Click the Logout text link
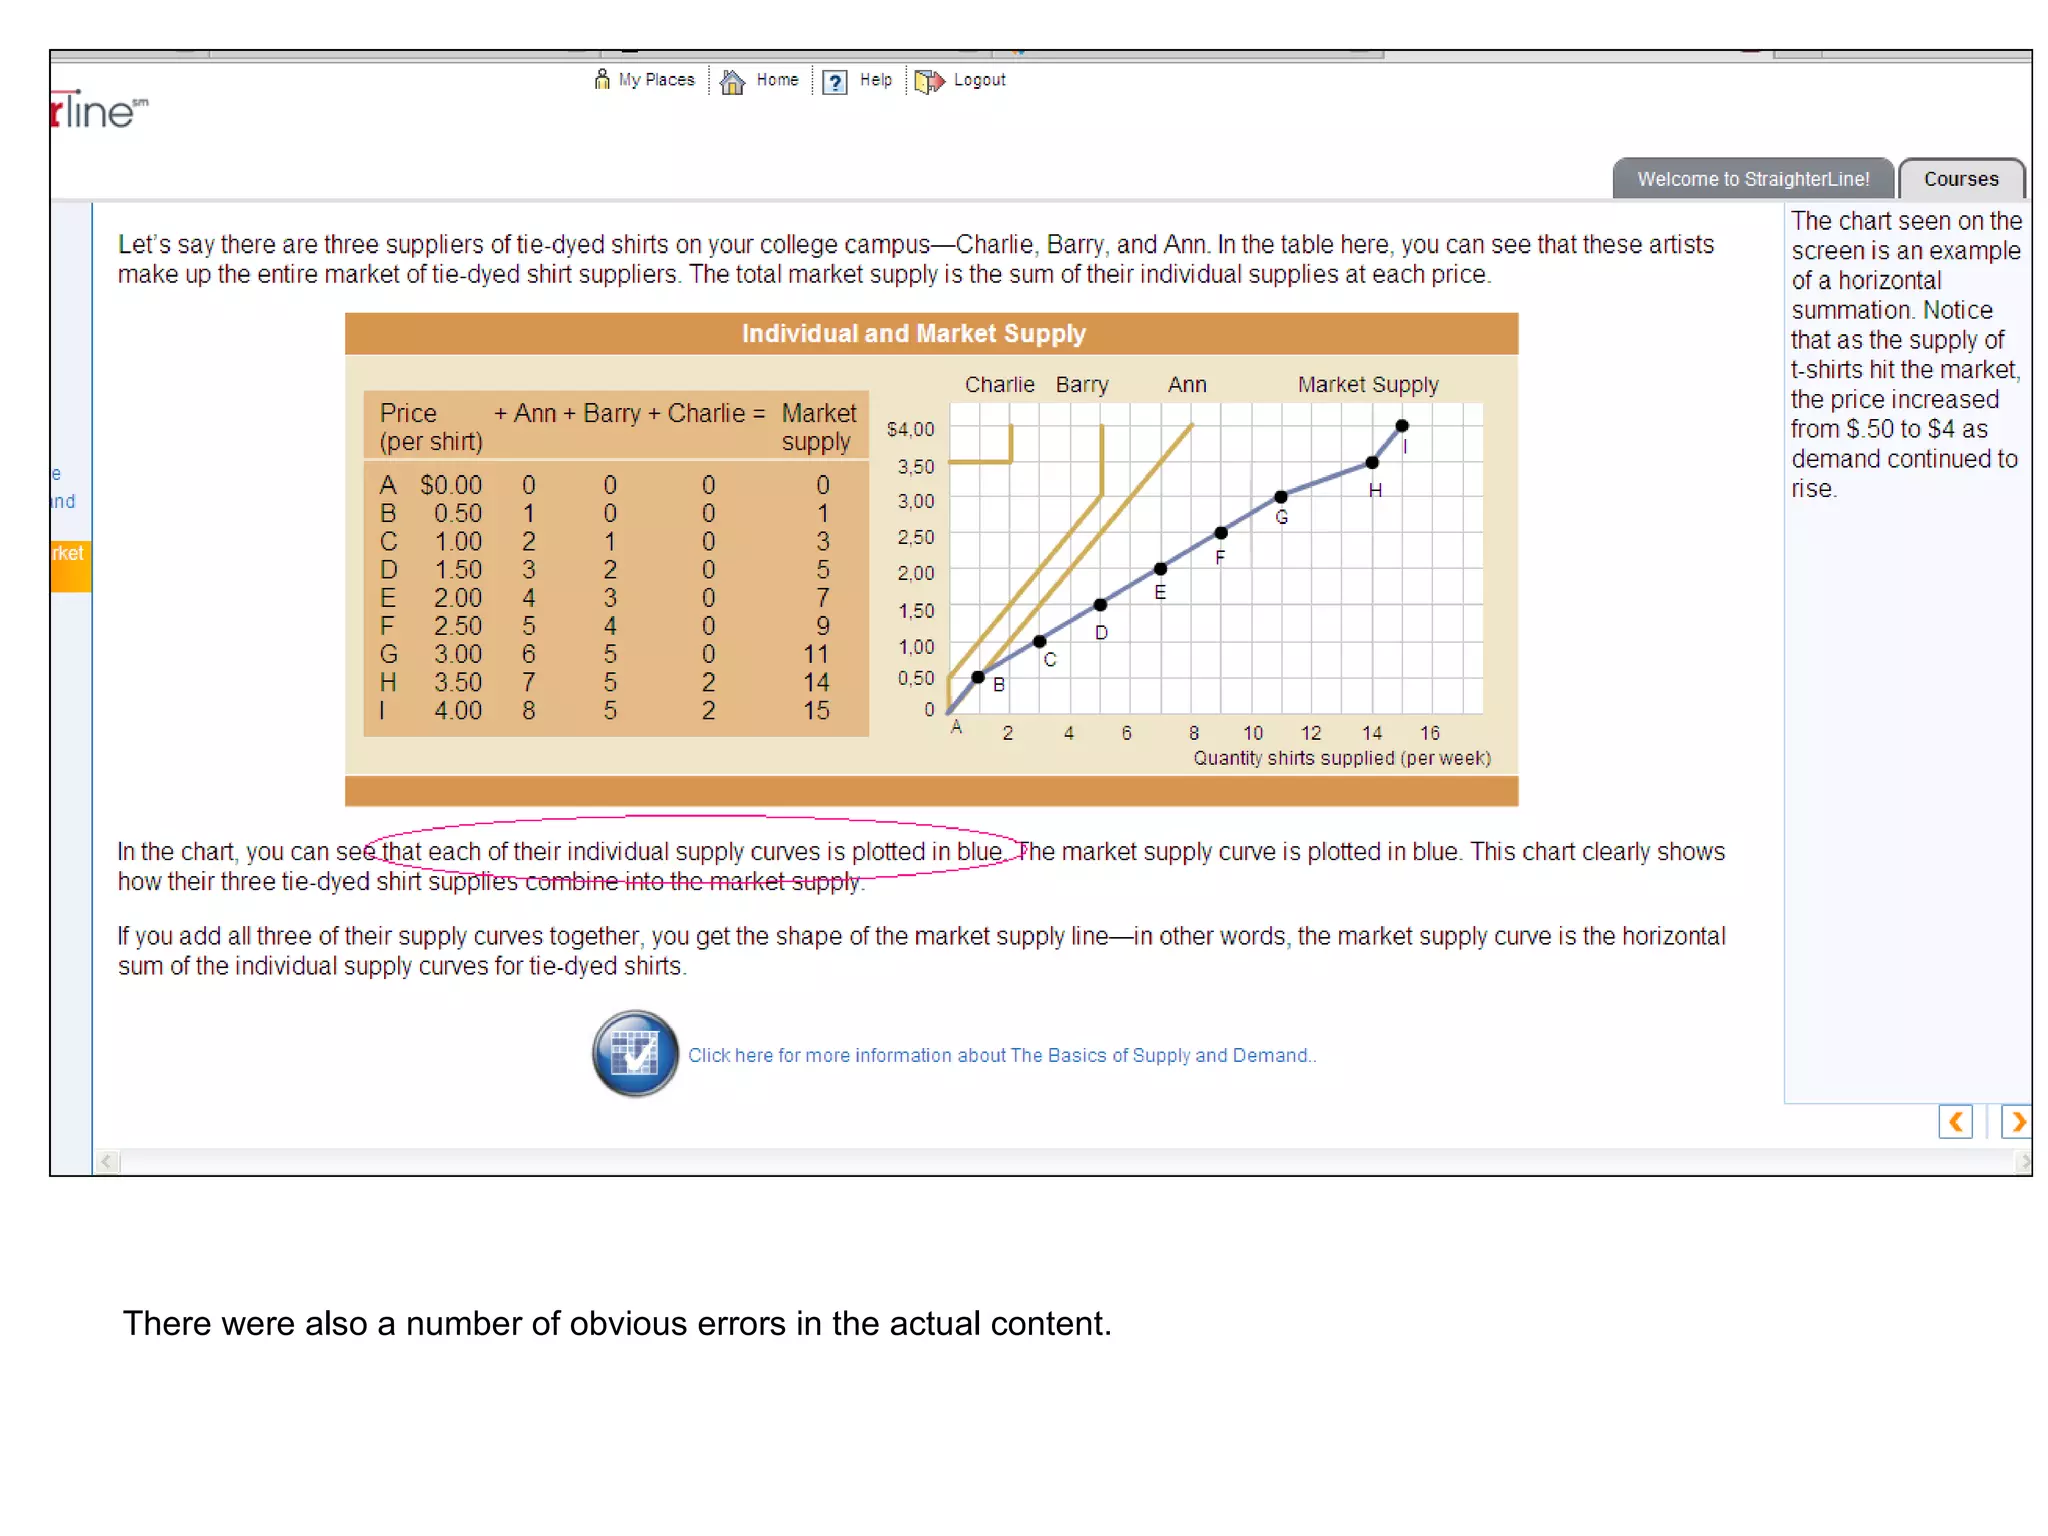This screenshot has width=2048, height=1536. pyautogui.click(x=979, y=80)
